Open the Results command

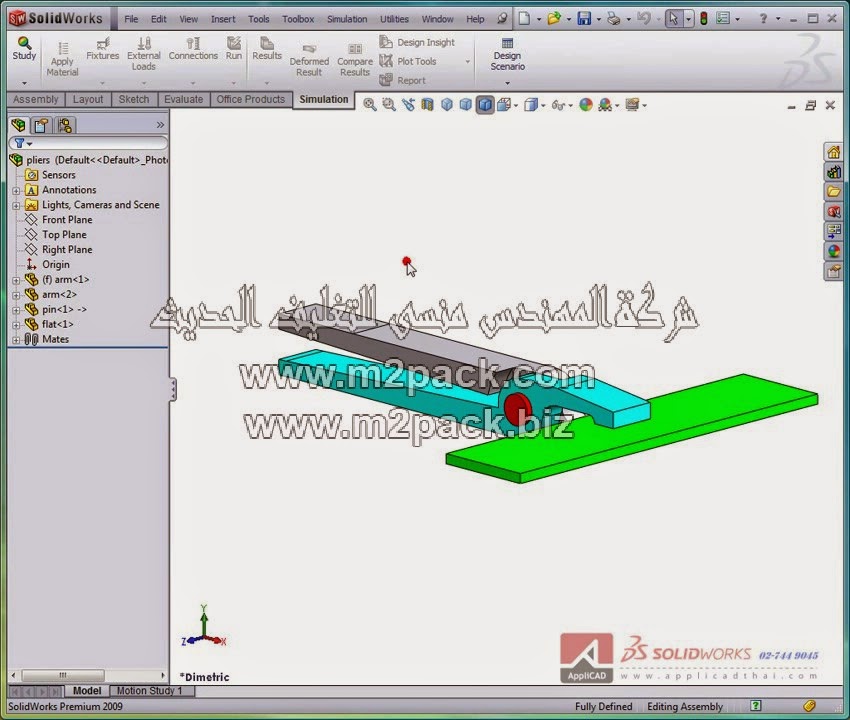click(x=267, y=49)
